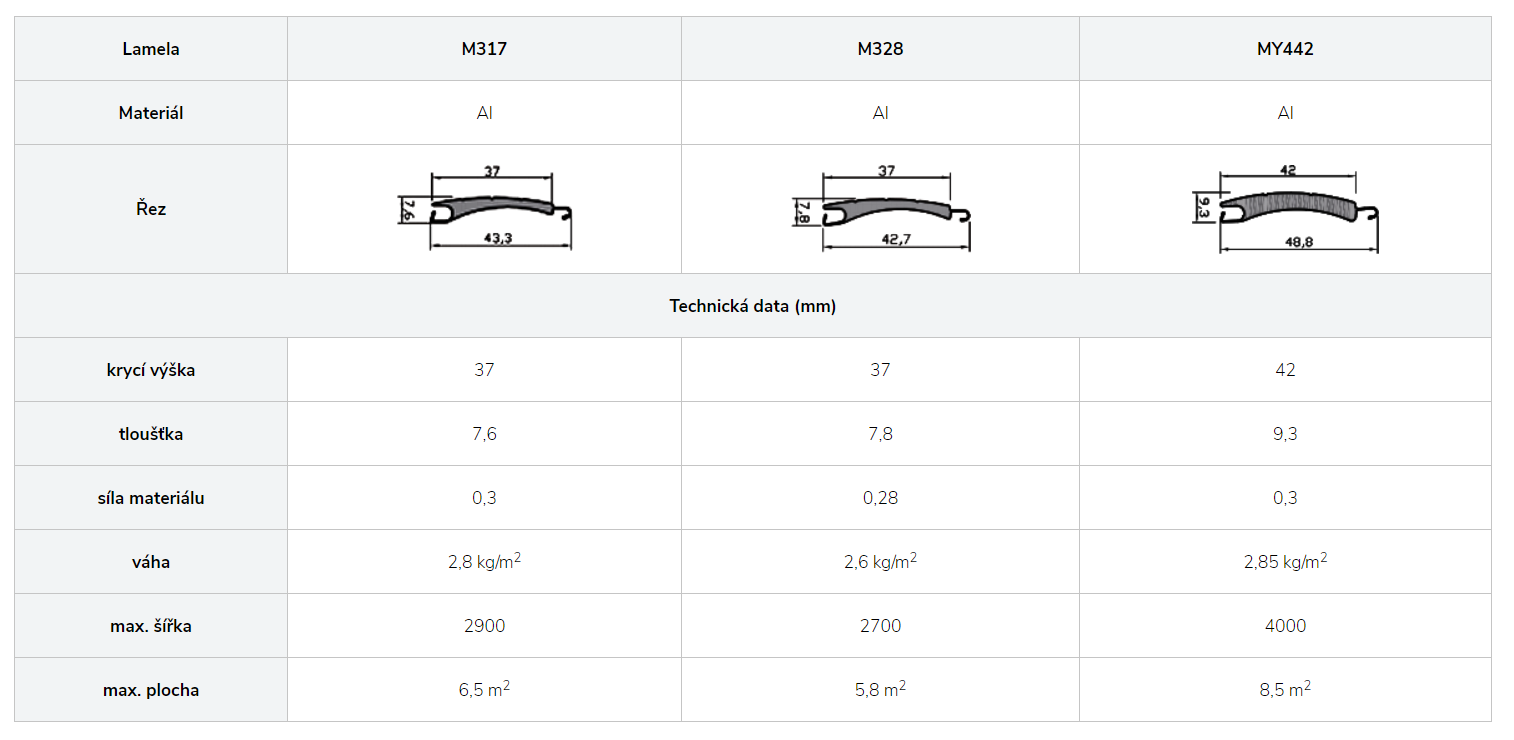
Task: Click the Lamela header cell
Action: (x=151, y=48)
